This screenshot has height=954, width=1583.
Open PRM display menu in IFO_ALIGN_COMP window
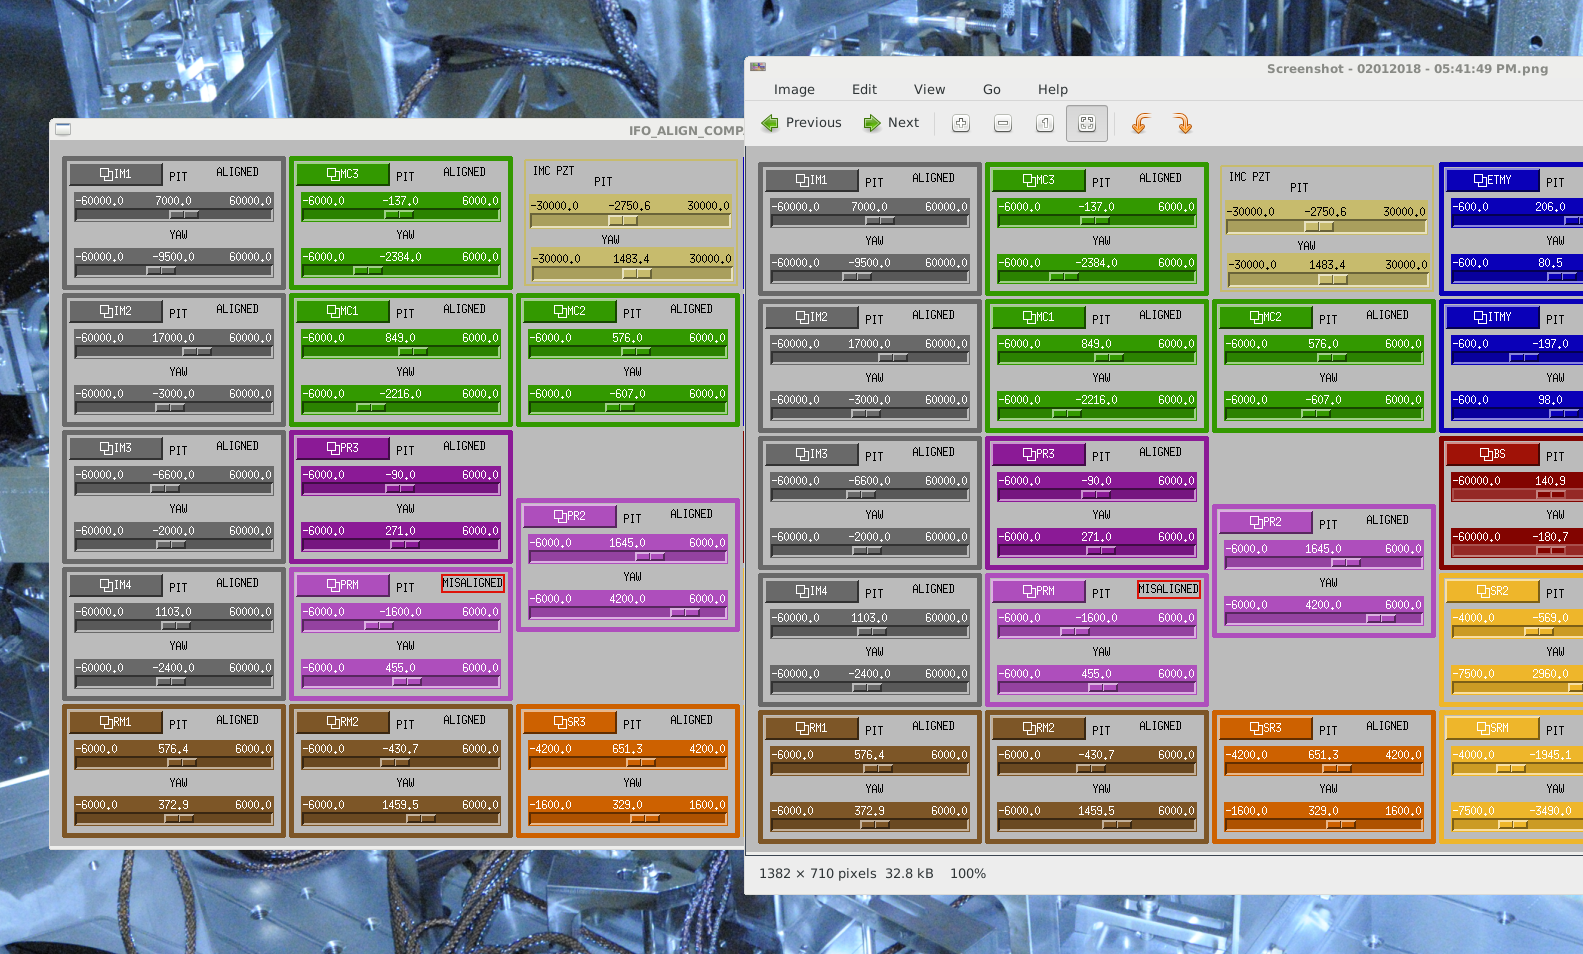pos(343,585)
